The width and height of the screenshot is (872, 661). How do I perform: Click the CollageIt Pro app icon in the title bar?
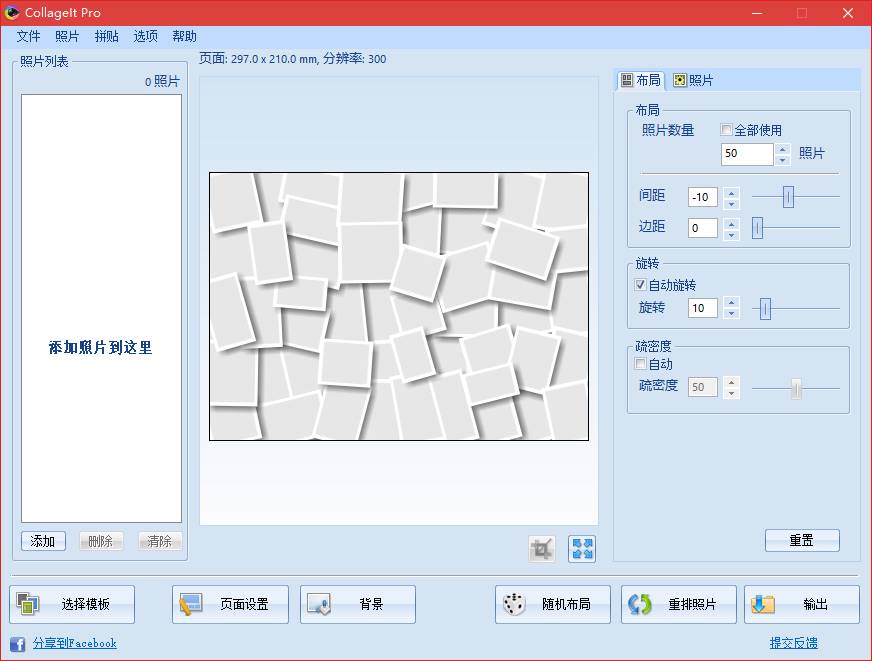(12, 12)
